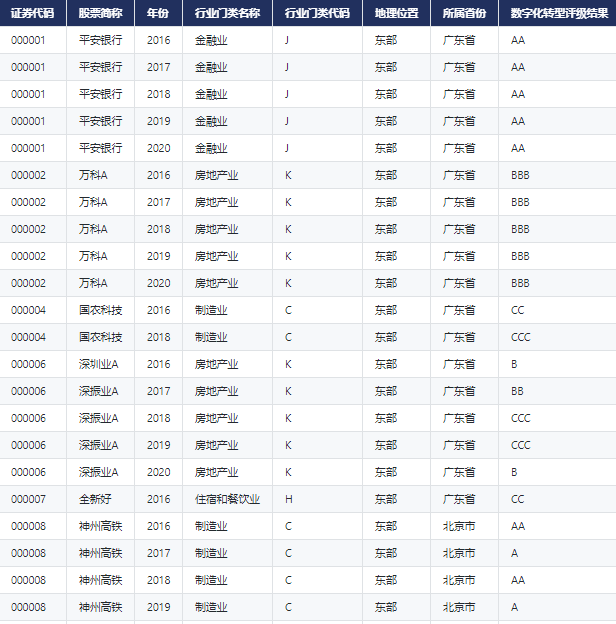This screenshot has height=624, width=616.
Task: Click 东部 in the 平安银行 2017 row
Action: pyautogui.click(x=386, y=67)
